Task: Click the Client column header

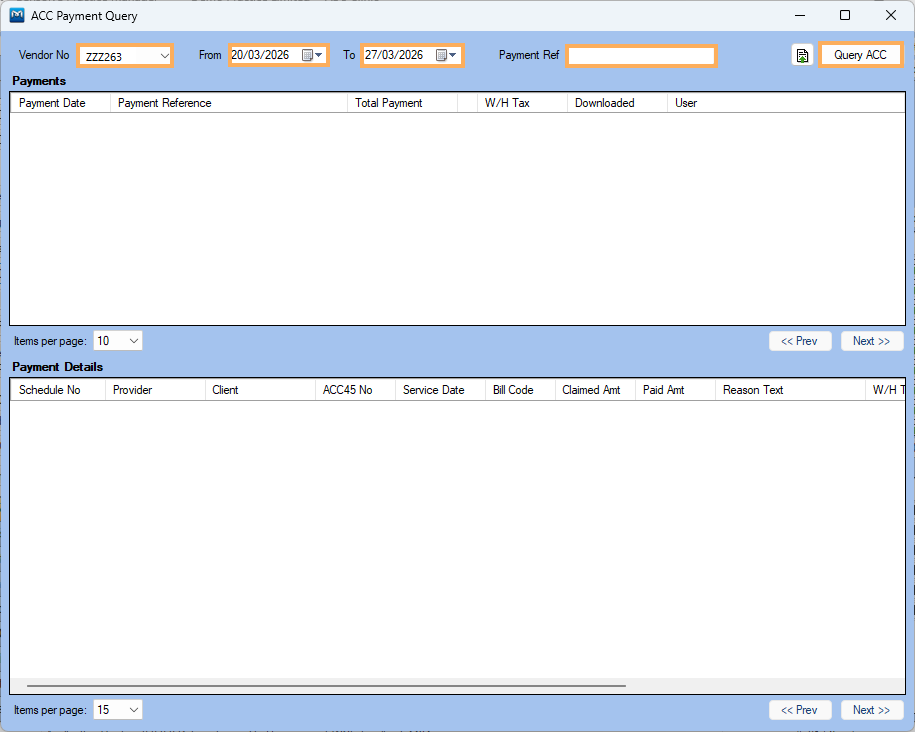Action: pos(260,390)
